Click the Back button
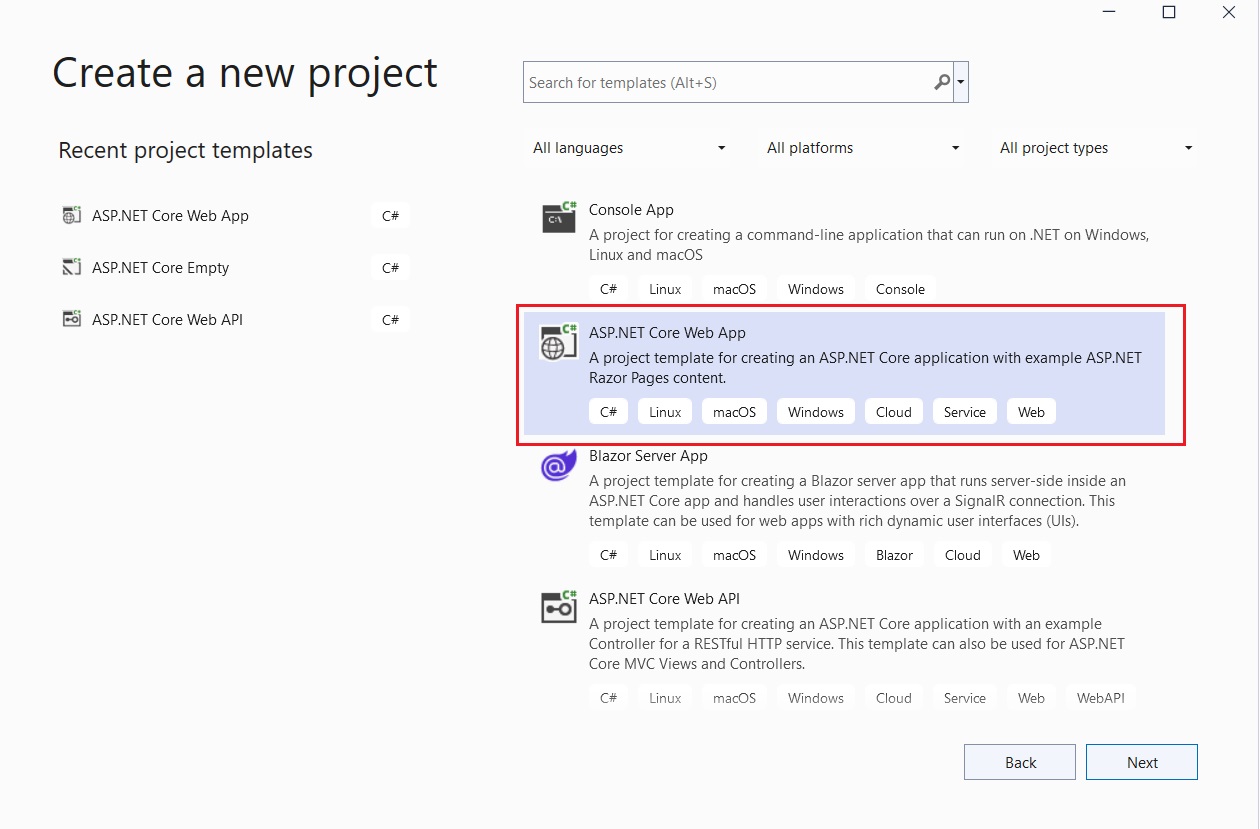This screenshot has height=829, width=1260. pyautogui.click(x=1020, y=762)
